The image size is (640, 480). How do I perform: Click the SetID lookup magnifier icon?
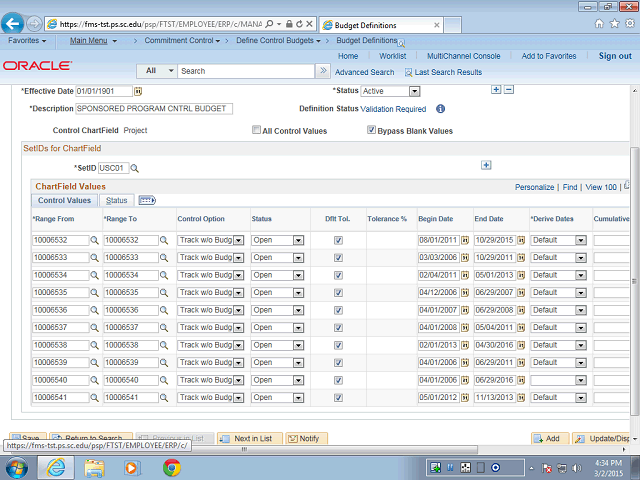coord(135,168)
